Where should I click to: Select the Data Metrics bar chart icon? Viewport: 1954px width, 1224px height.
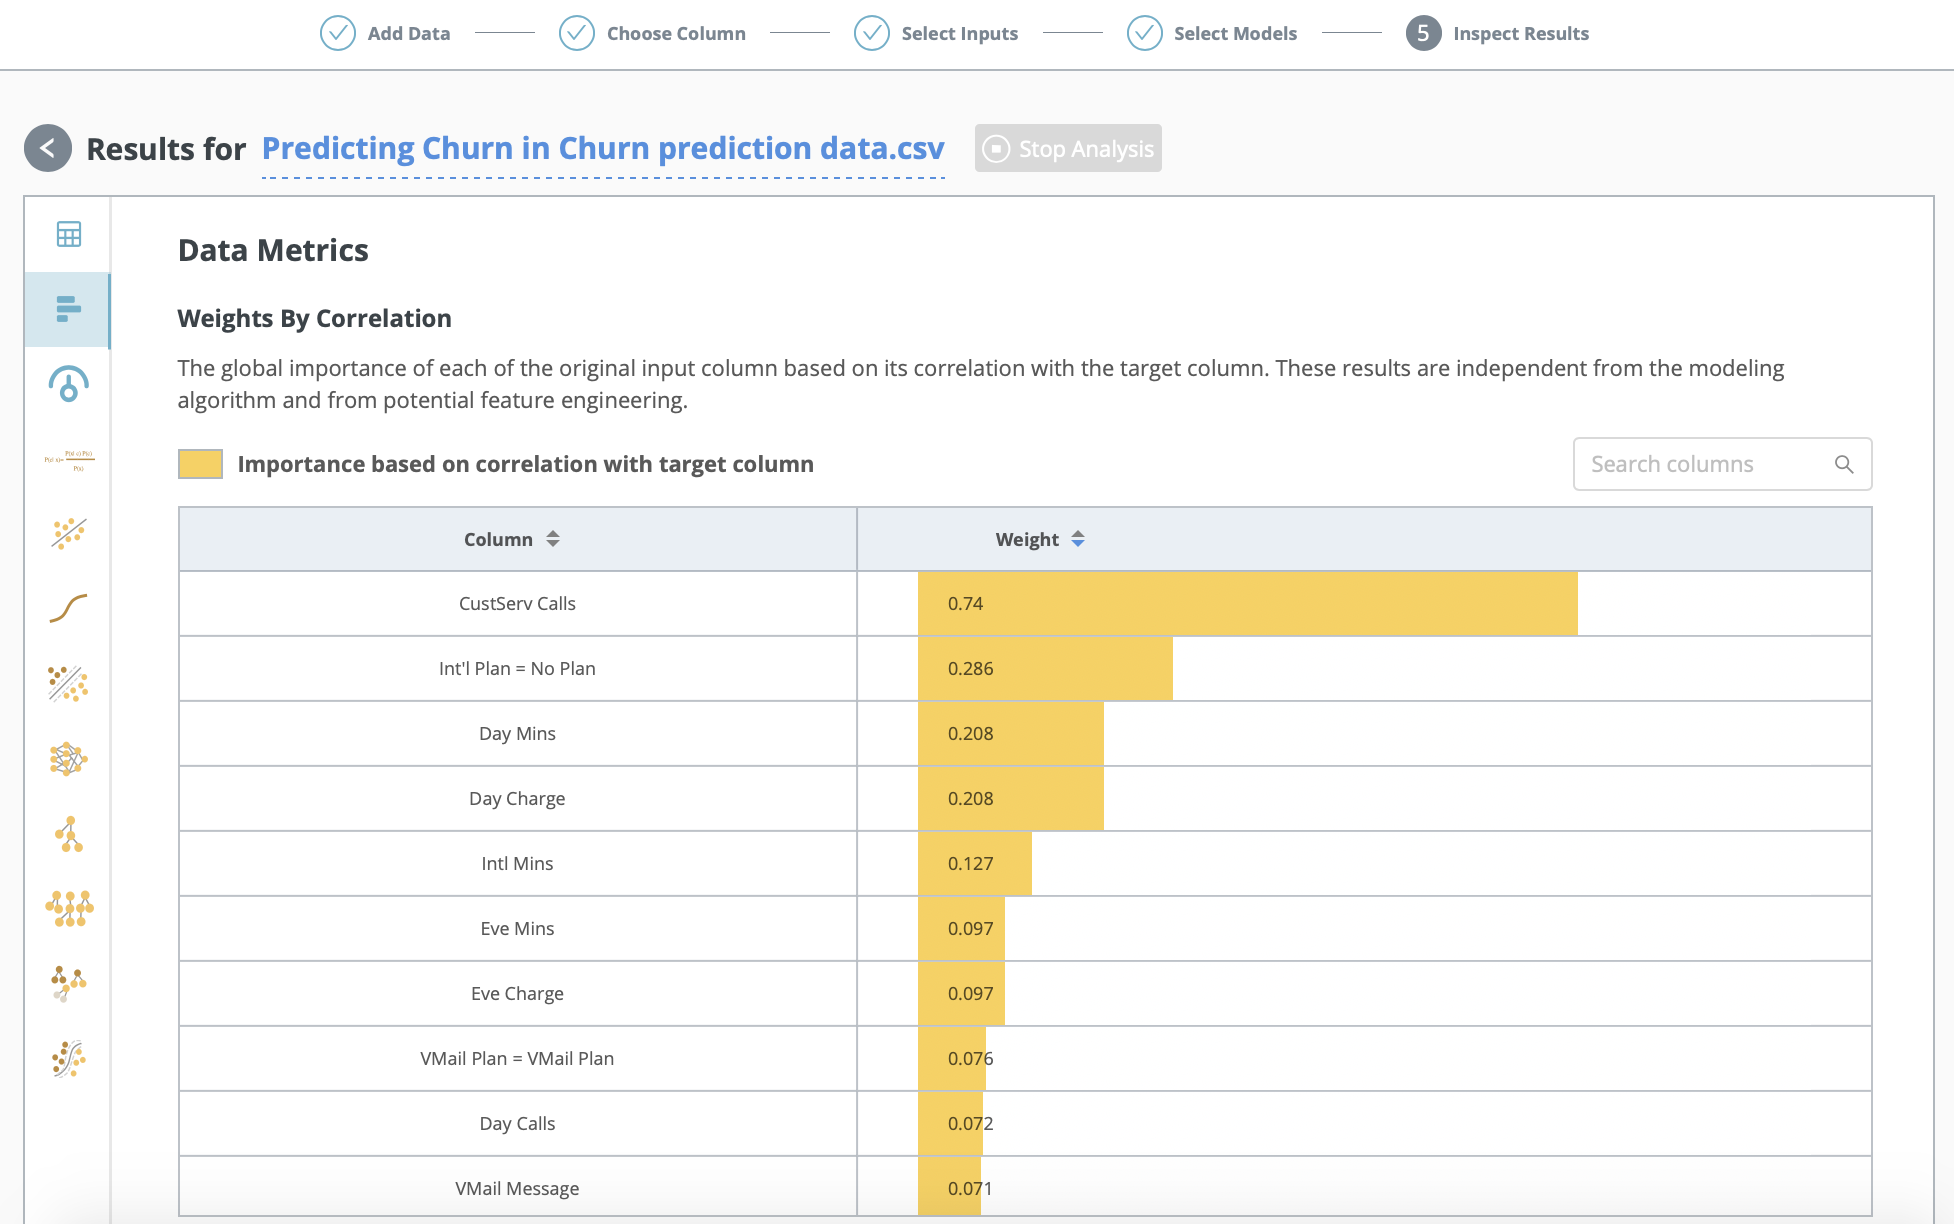pos(67,310)
